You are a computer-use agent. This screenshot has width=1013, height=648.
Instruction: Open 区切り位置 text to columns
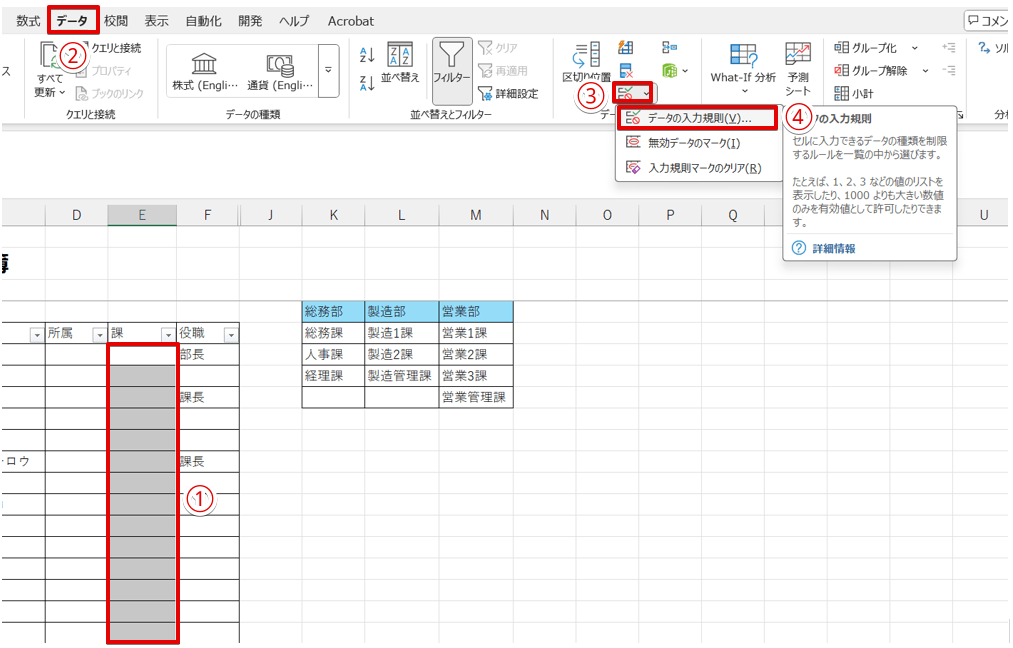586,62
